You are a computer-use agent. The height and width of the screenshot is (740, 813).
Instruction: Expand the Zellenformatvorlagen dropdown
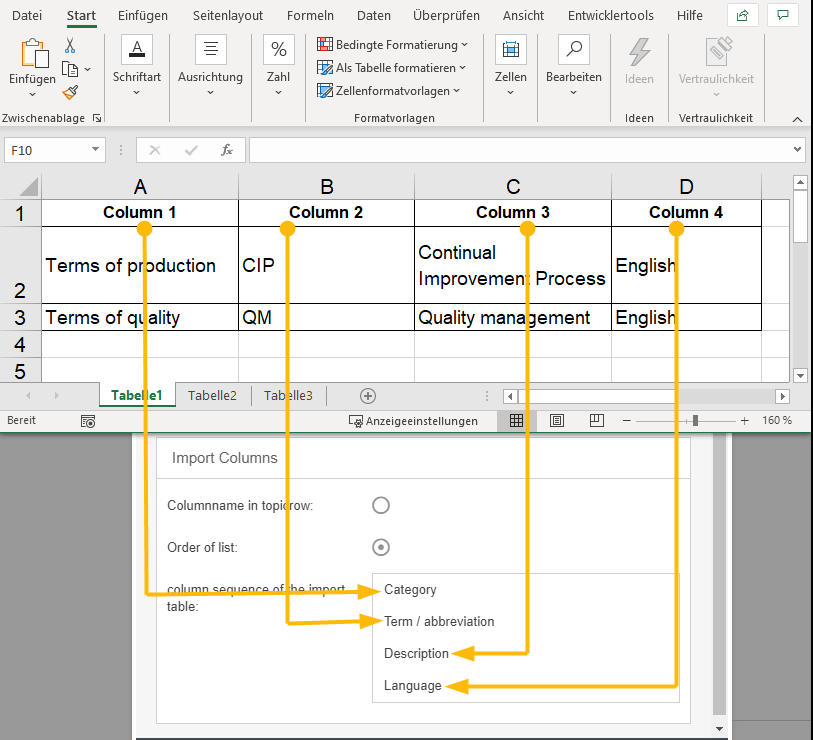click(389, 91)
